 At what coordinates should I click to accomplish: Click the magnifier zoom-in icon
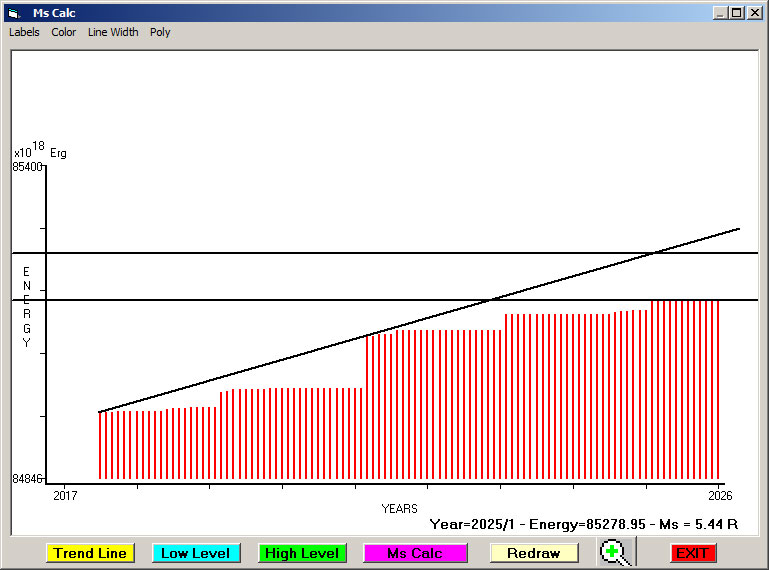[x=616, y=552]
